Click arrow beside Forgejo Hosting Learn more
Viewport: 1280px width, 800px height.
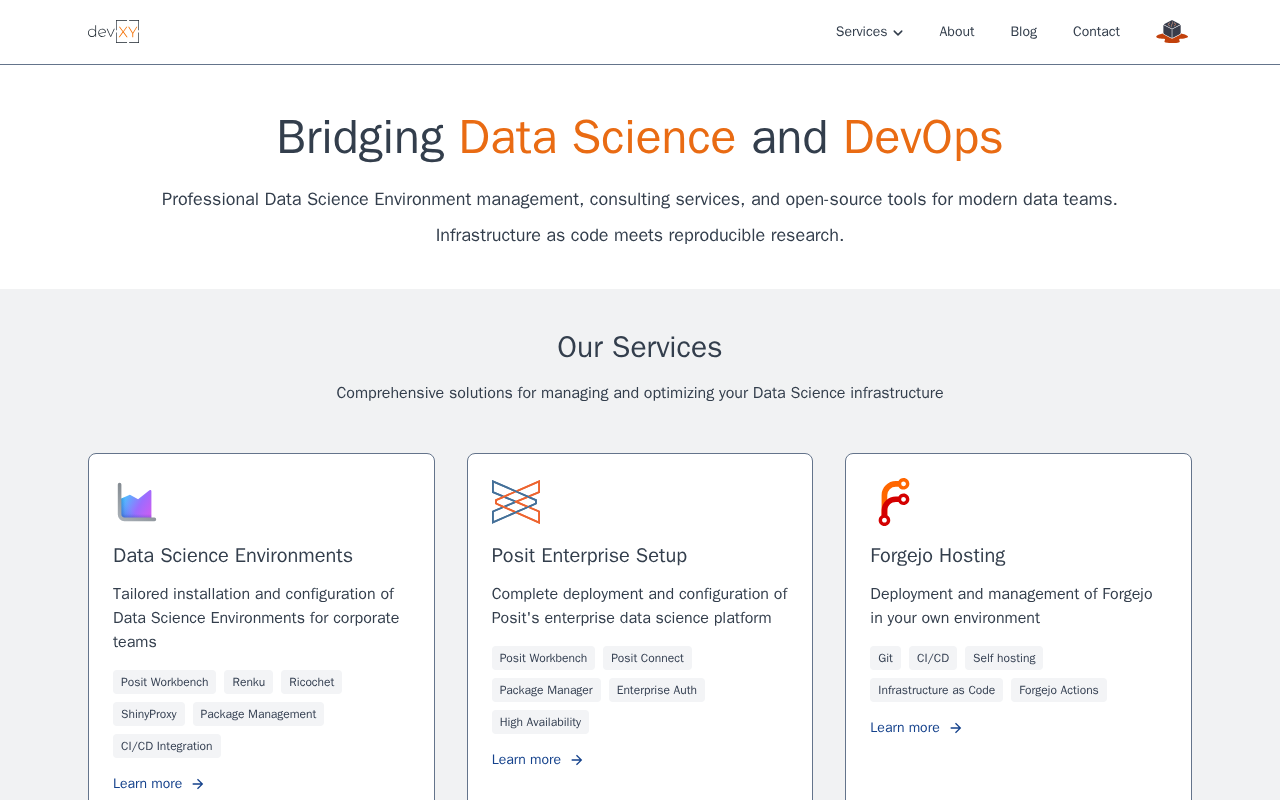coord(956,728)
